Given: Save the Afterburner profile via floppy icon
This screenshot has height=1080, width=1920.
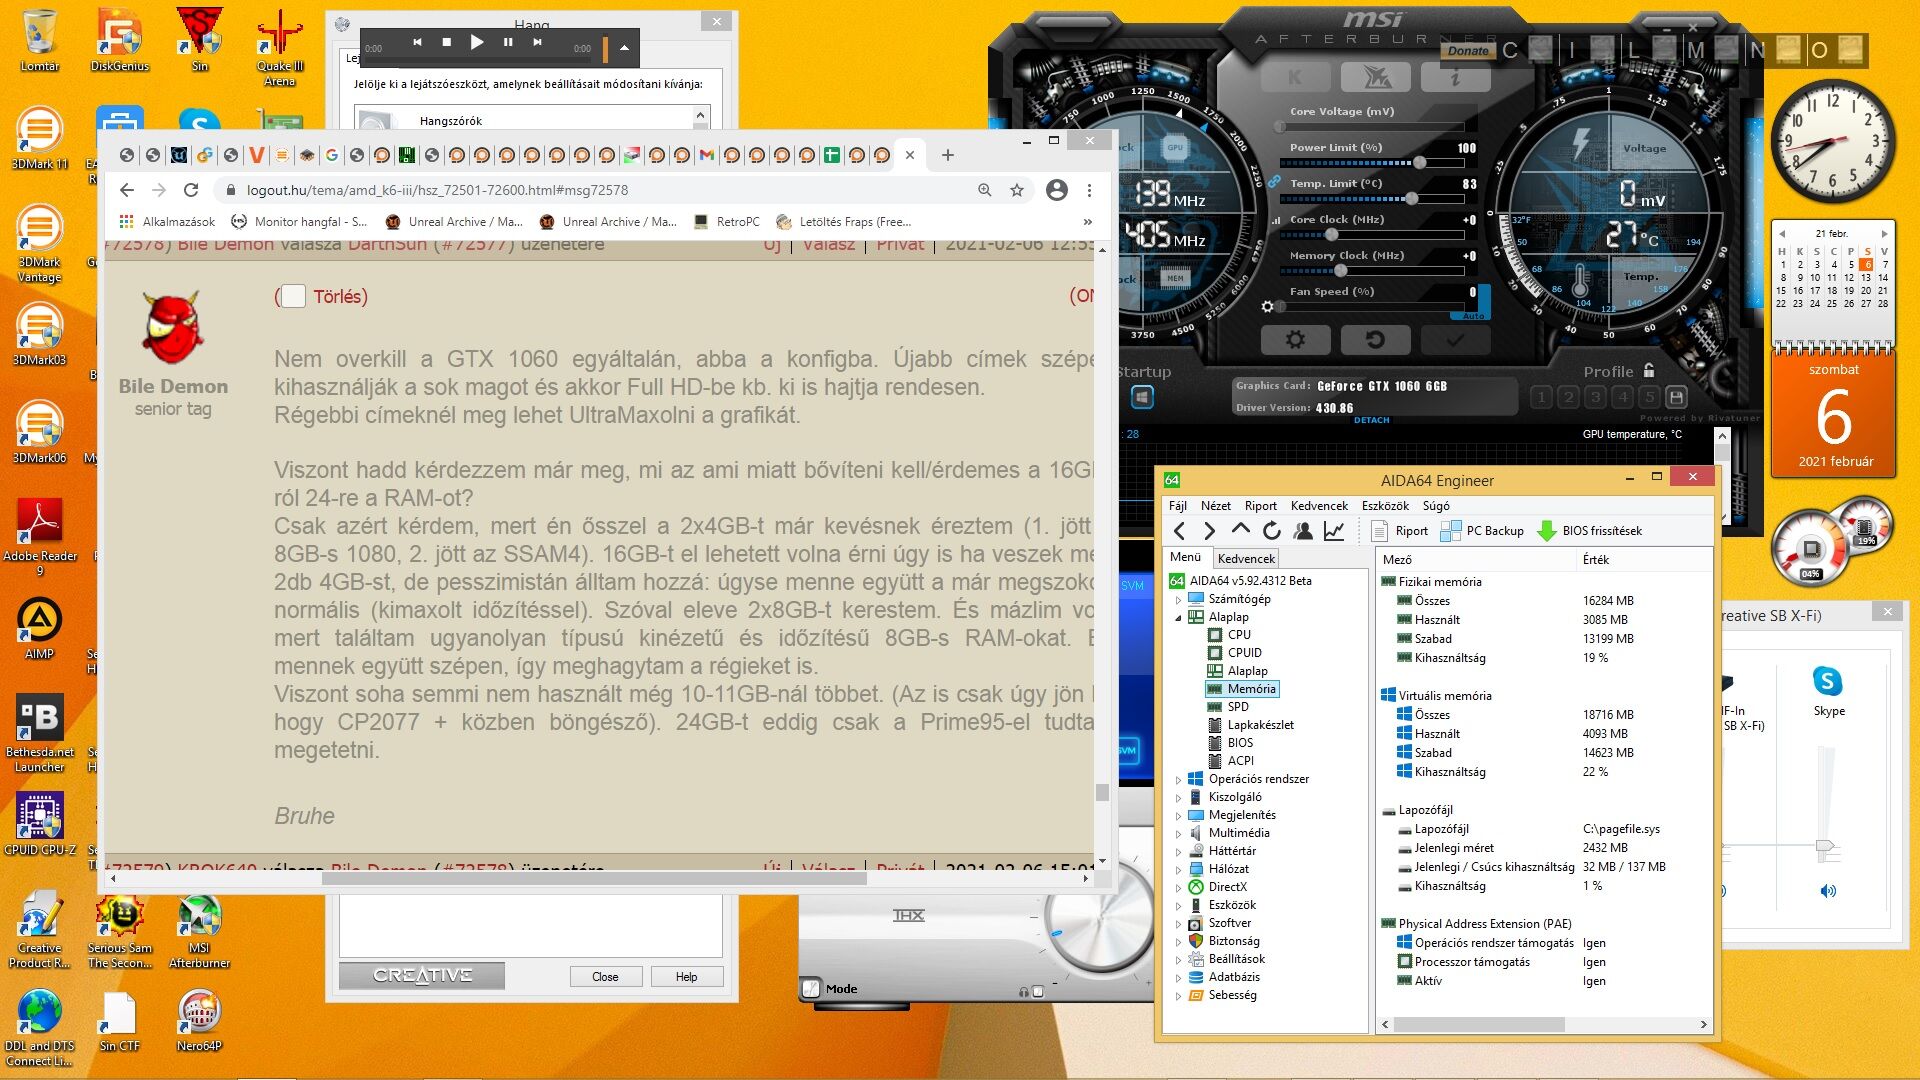Looking at the screenshot, I should [1677, 397].
